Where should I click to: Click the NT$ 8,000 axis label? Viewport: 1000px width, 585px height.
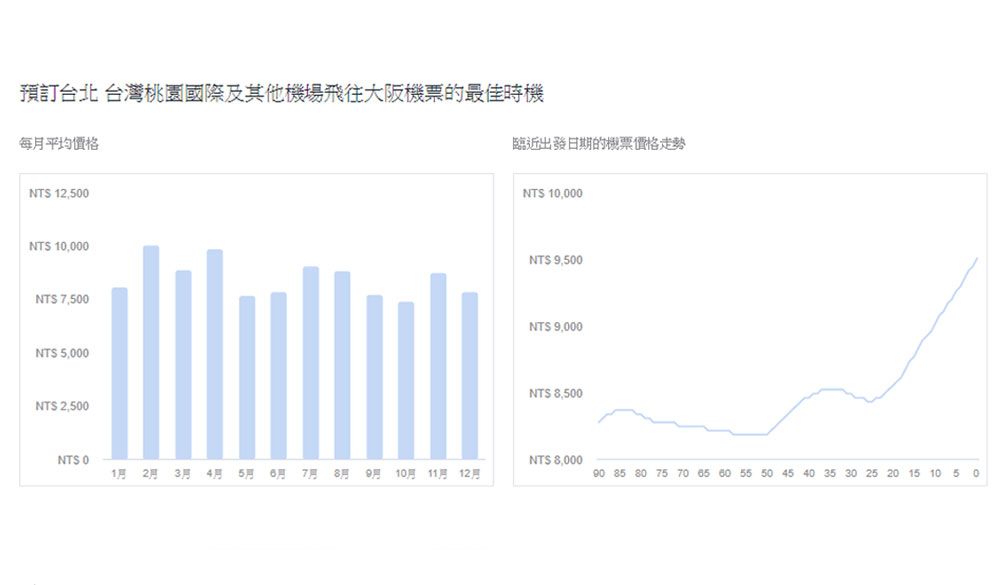tap(555, 460)
